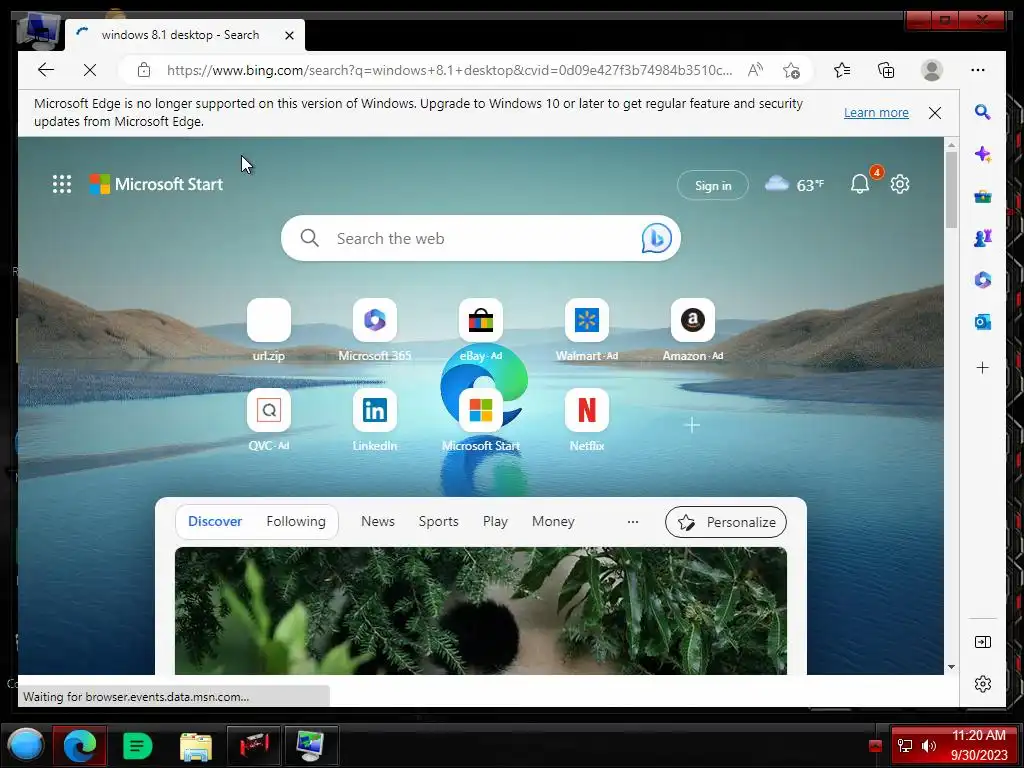The width and height of the screenshot is (1024, 768).
Task: Select the Discover feed tab
Action: (x=215, y=521)
